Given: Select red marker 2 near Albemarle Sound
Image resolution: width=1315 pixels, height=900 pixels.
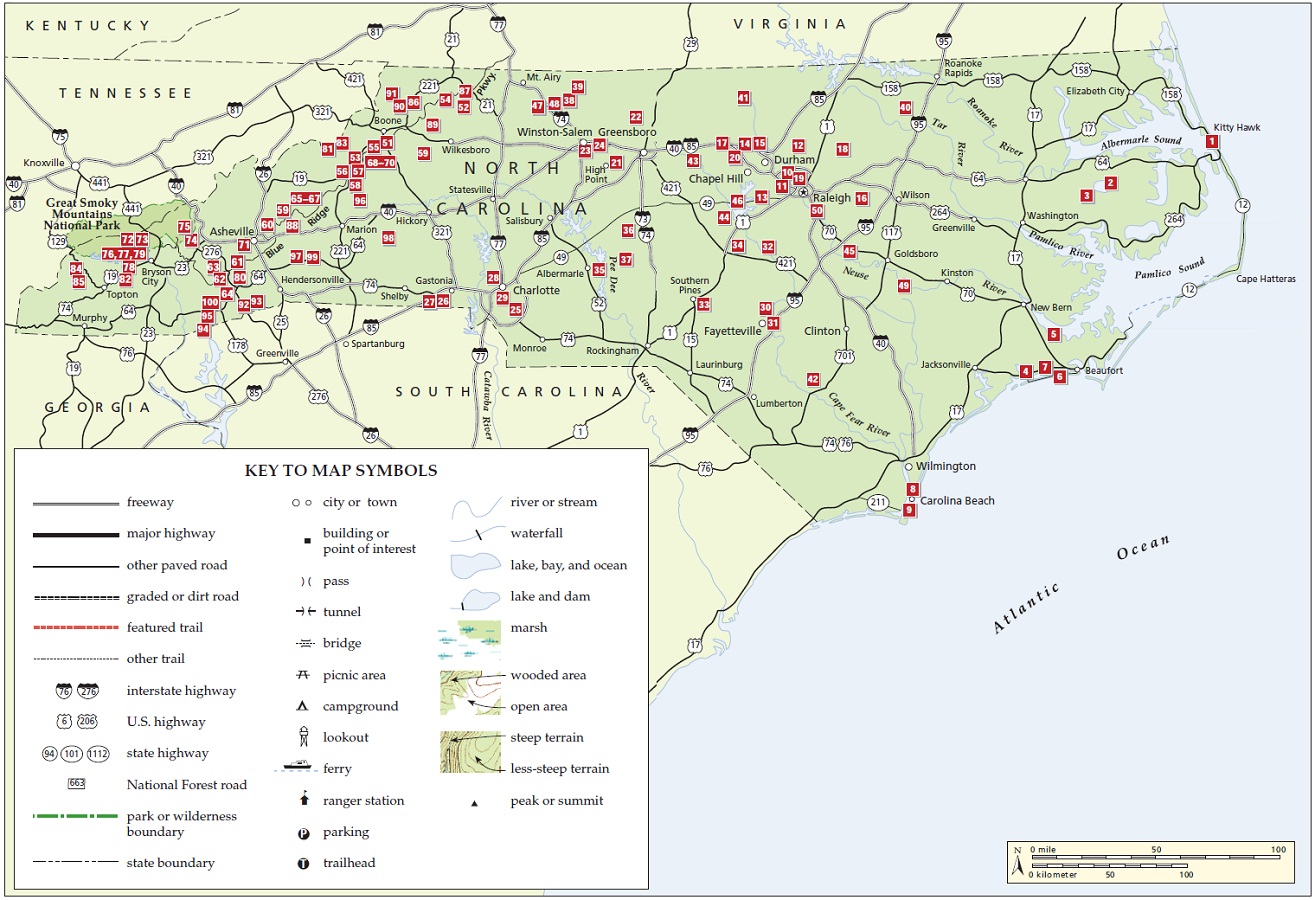Looking at the screenshot, I should click(x=1110, y=183).
